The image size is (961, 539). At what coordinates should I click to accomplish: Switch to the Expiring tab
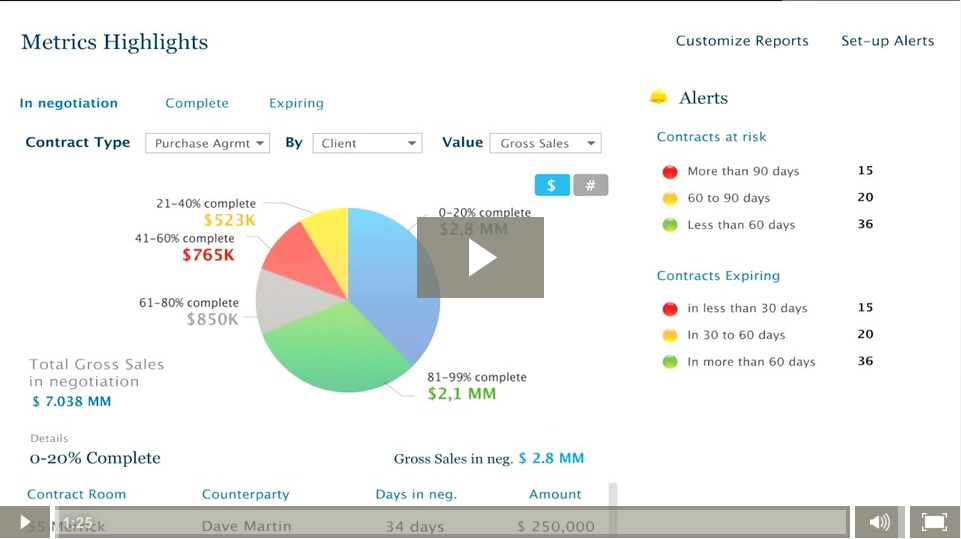296,103
